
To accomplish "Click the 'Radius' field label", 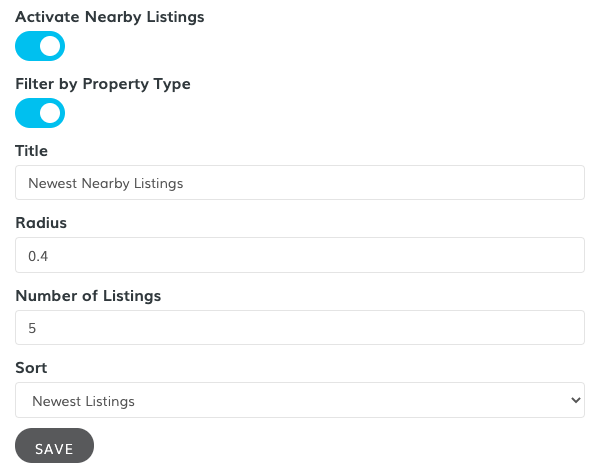I will click(x=39, y=223).
